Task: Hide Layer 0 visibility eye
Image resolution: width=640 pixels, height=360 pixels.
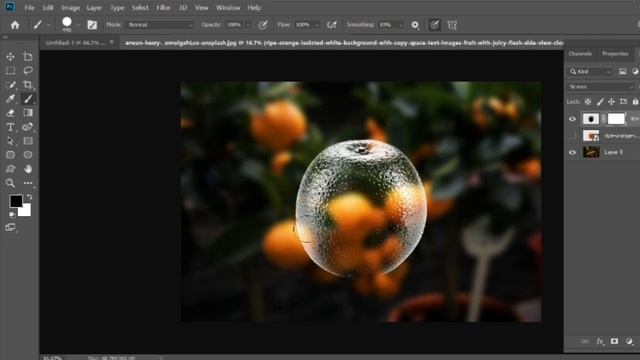Action: coord(572,152)
